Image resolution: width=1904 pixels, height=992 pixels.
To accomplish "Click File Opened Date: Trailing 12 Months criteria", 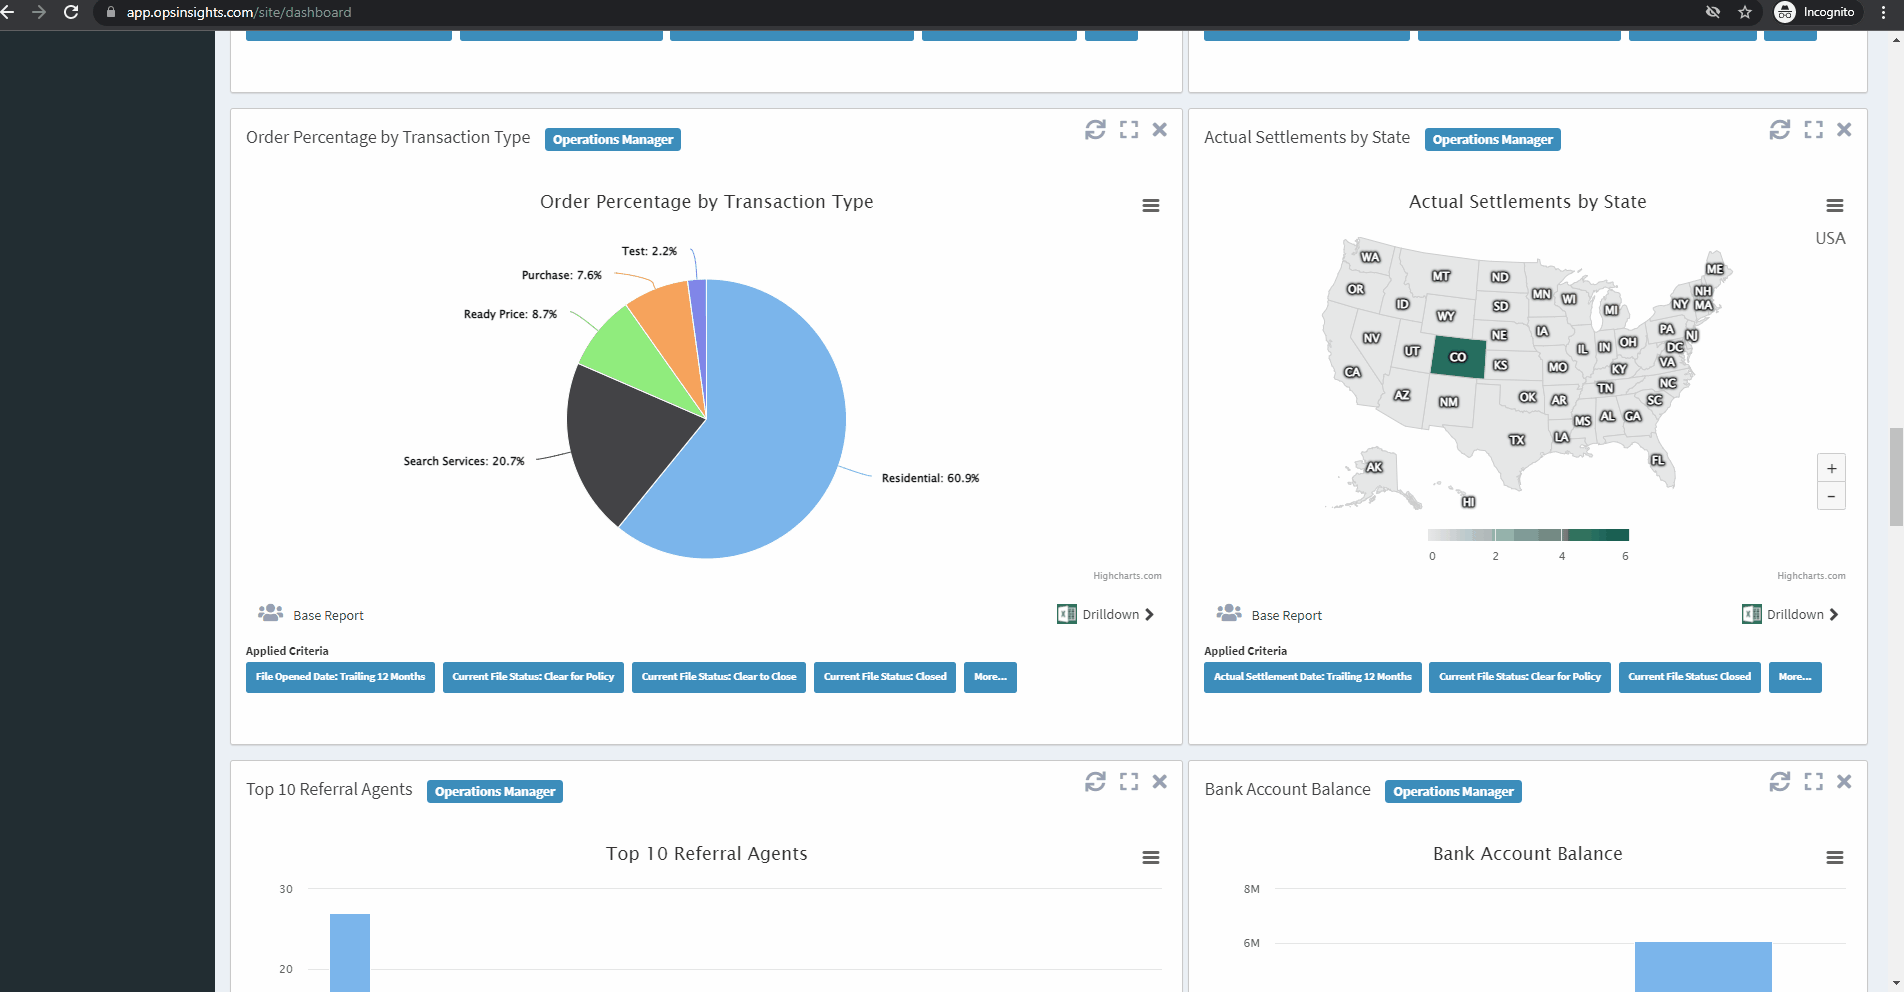I will 340,677.
